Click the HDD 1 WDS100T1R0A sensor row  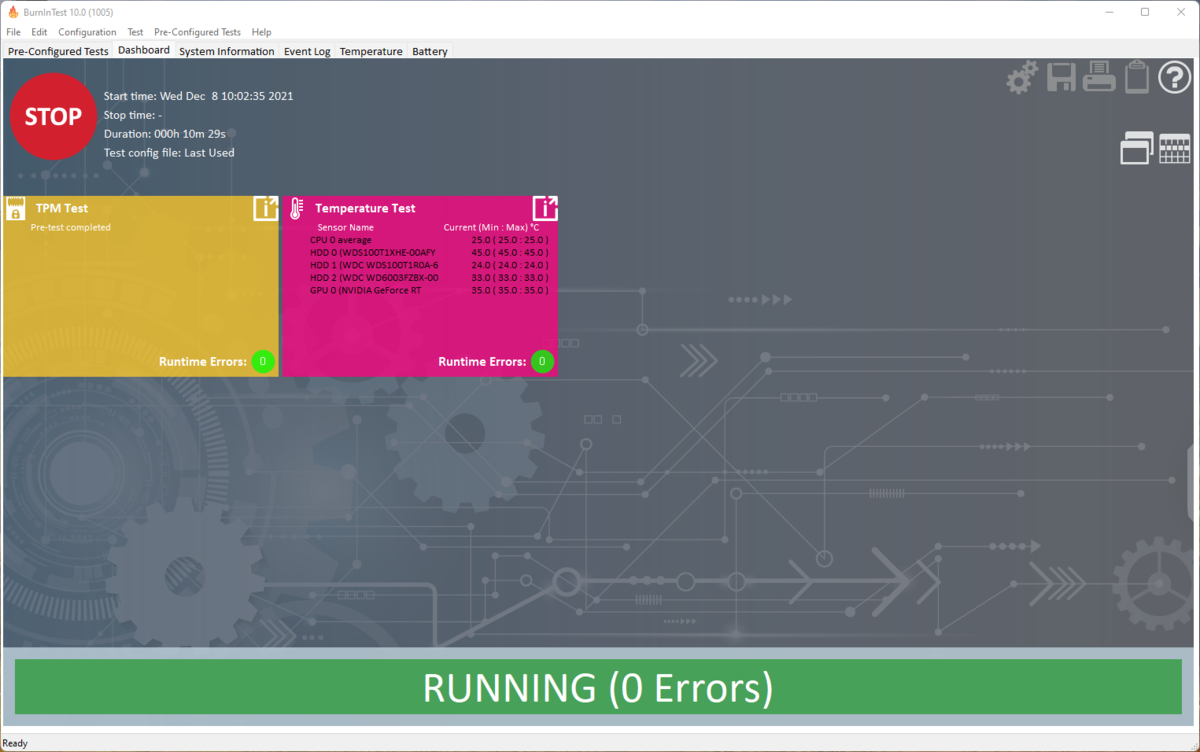click(x=429, y=265)
